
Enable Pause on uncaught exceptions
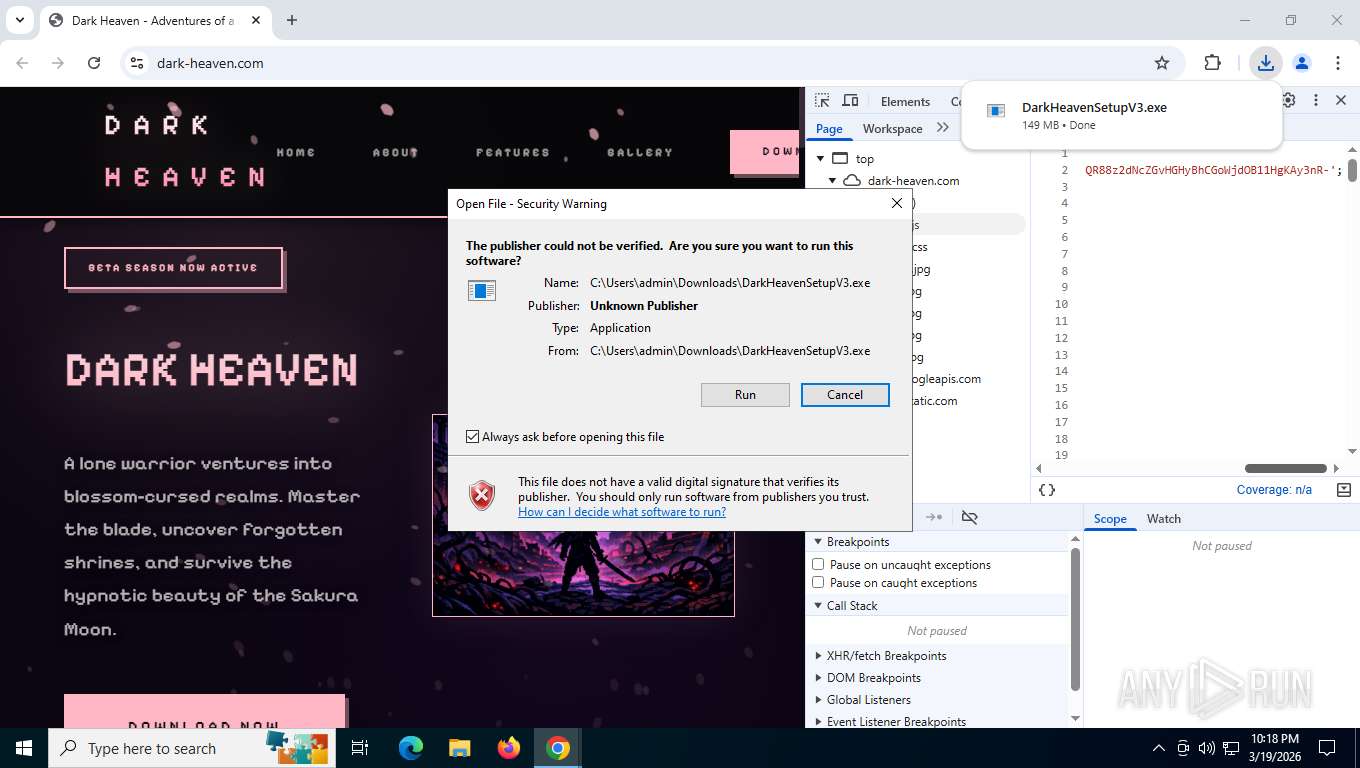tap(818, 565)
